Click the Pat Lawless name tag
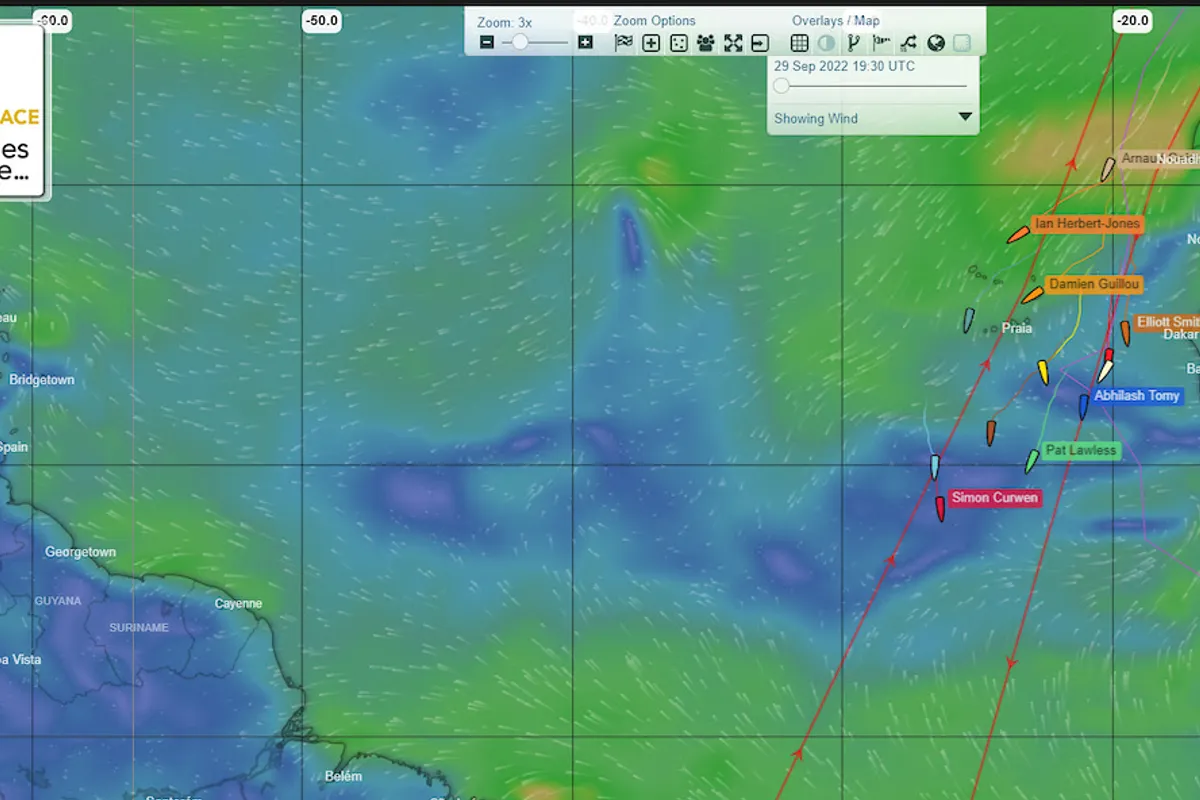 tap(1080, 451)
